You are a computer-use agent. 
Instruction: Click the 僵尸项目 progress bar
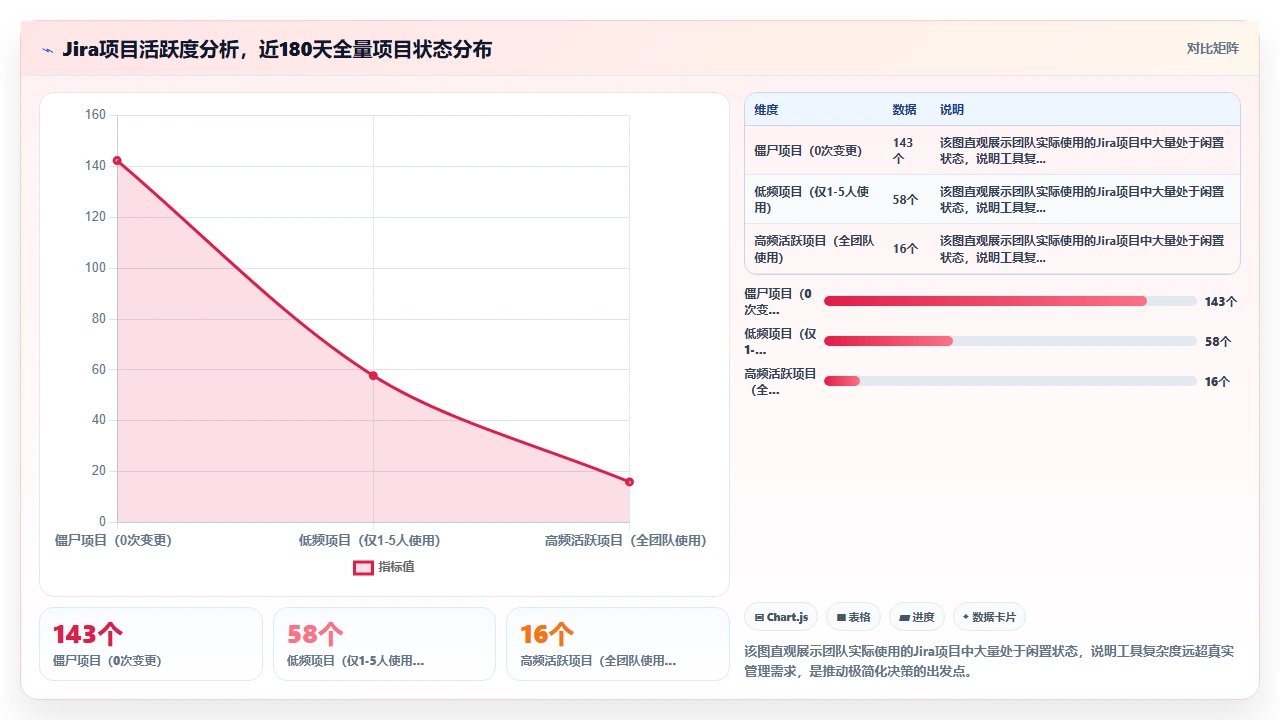(1010, 301)
